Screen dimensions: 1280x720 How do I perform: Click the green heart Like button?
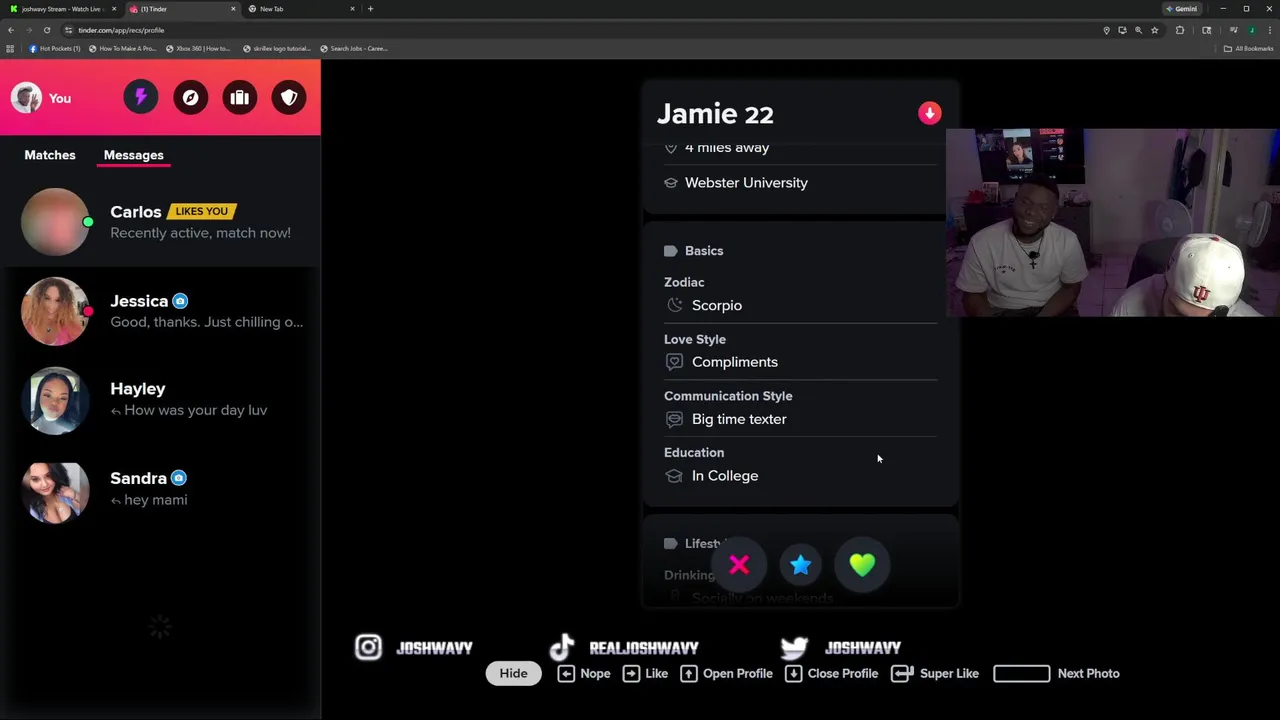pyautogui.click(x=862, y=565)
